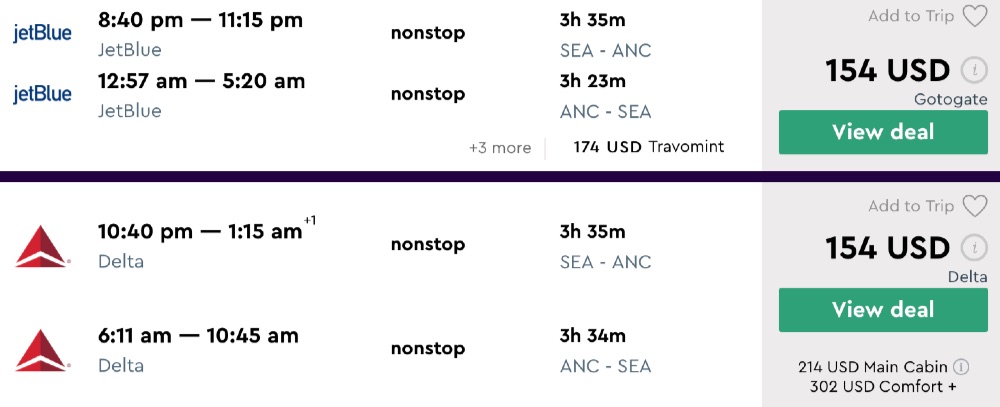
Task: Expand the +3 more providers list
Action: click(x=500, y=147)
